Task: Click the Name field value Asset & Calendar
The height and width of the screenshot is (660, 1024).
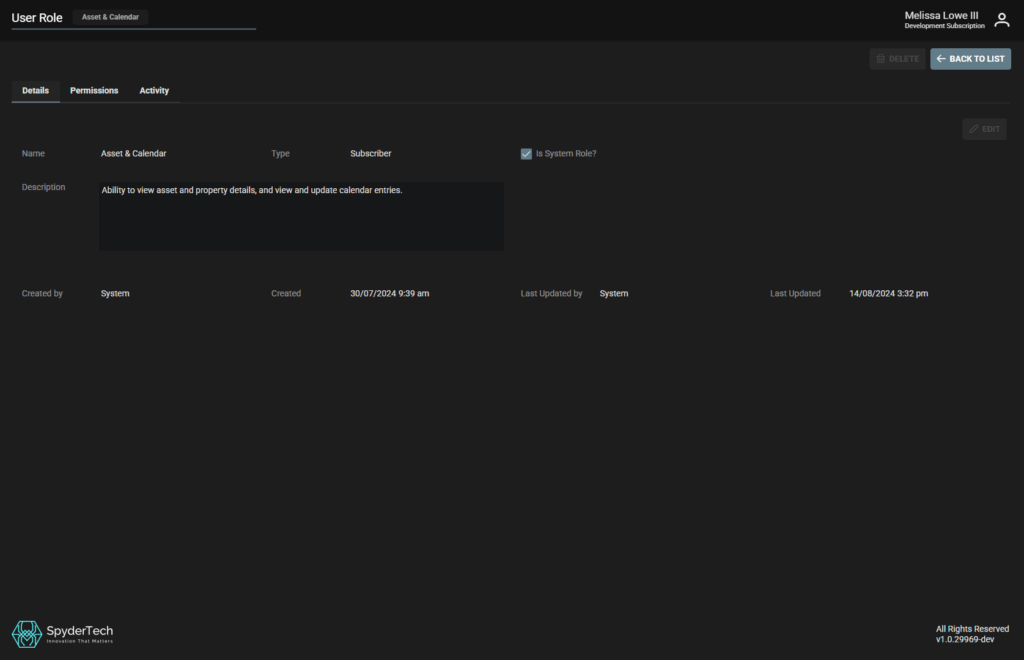Action: pyautogui.click(x=133, y=154)
